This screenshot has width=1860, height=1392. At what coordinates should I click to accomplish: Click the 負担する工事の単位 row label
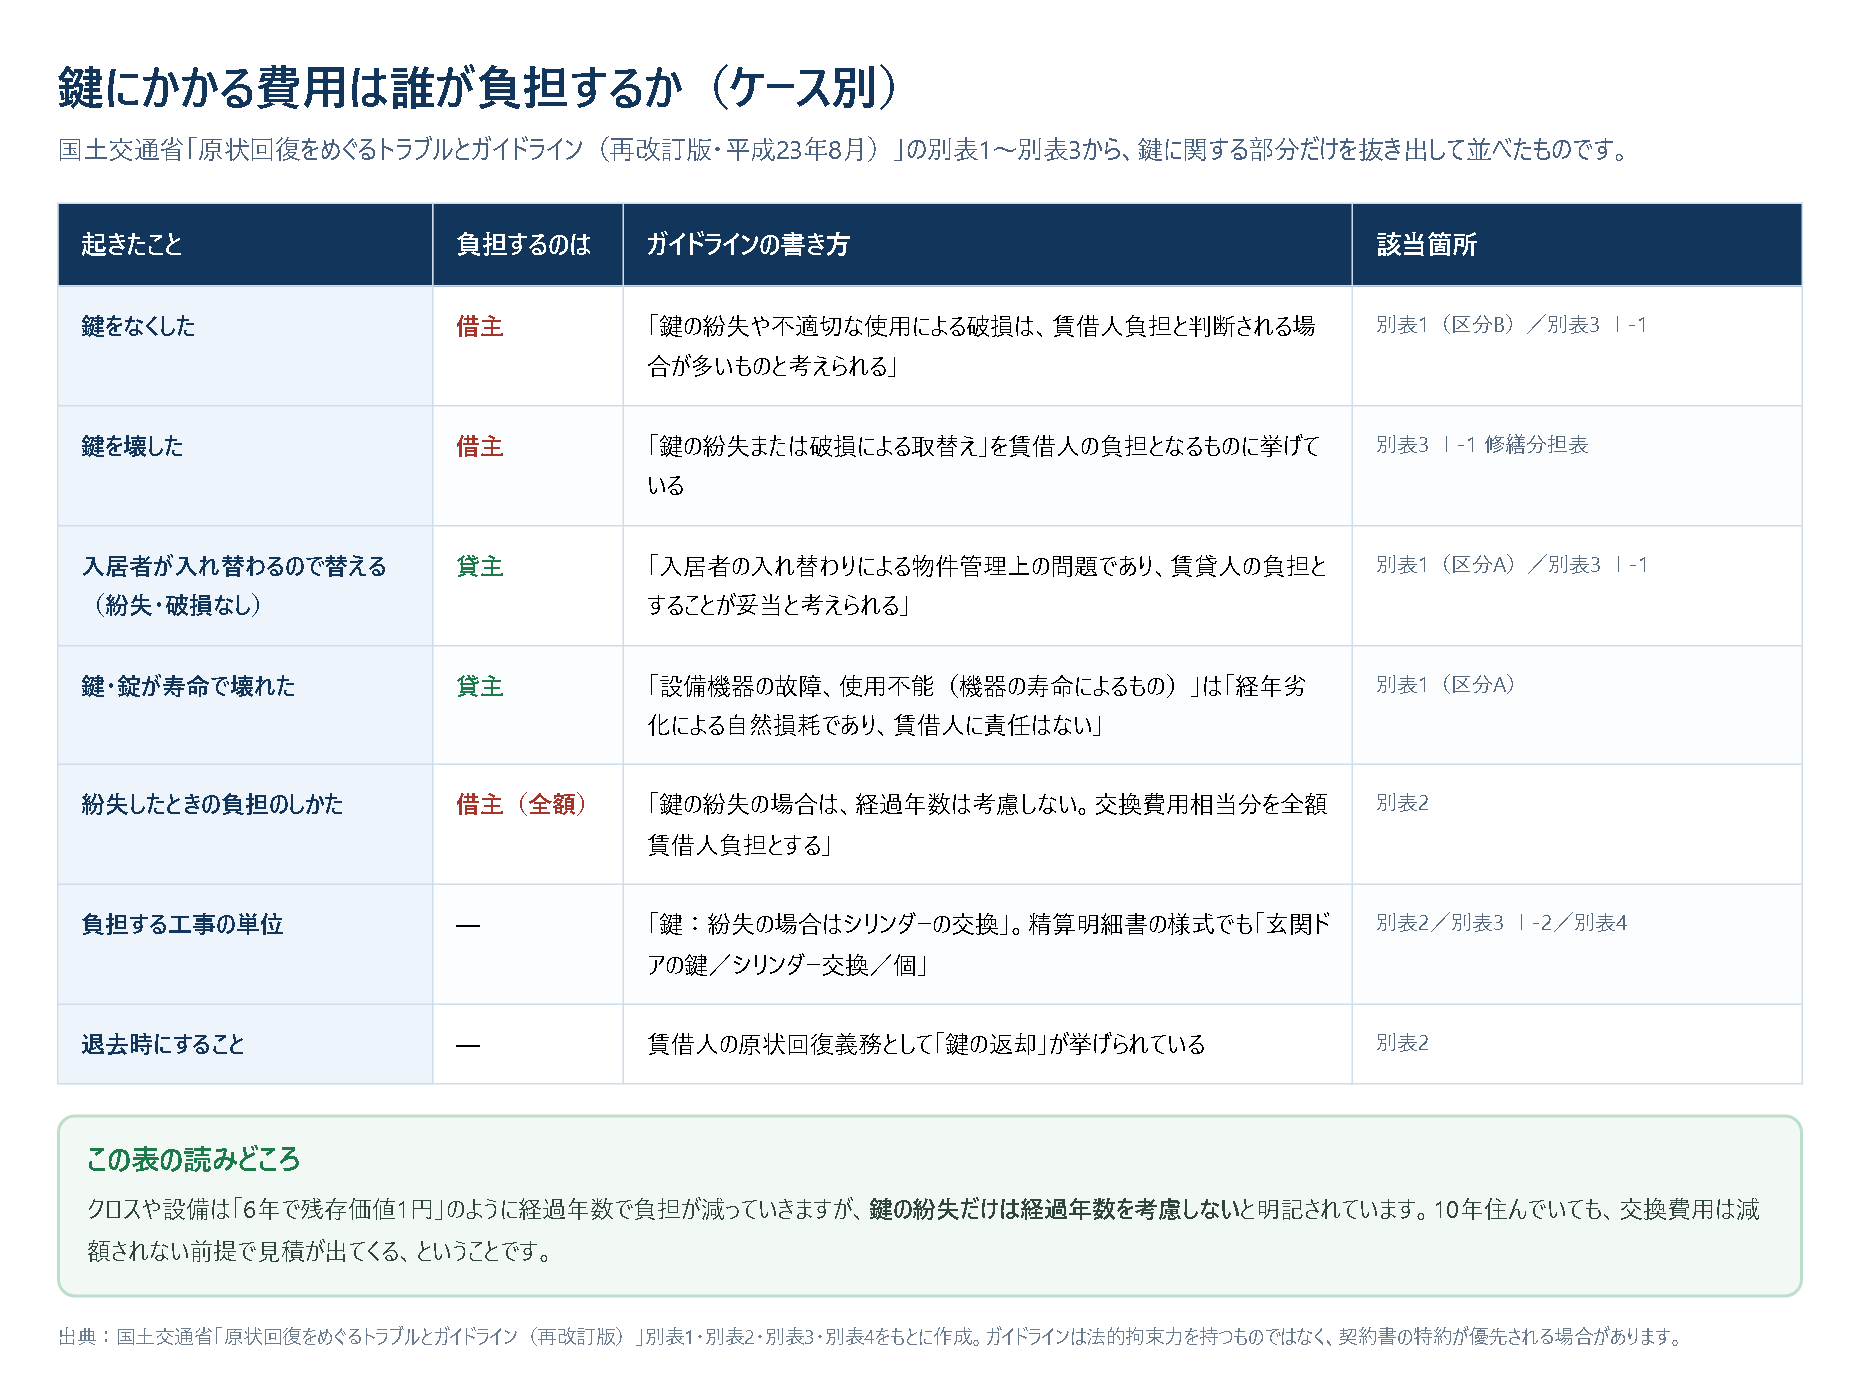pyautogui.click(x=182, y=924)
